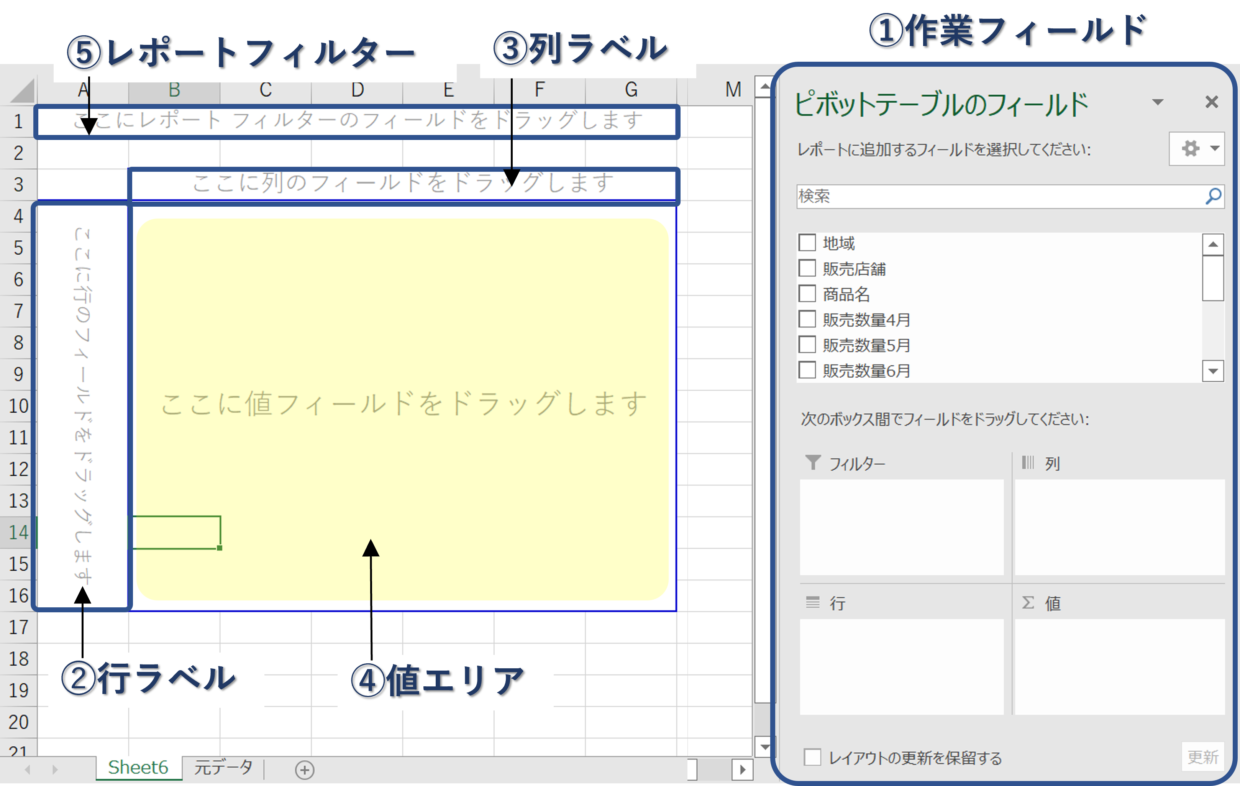Screen dimensions: 1240x786
Task: Click the field list scrollbar thumb
Action: (1213, 278)
